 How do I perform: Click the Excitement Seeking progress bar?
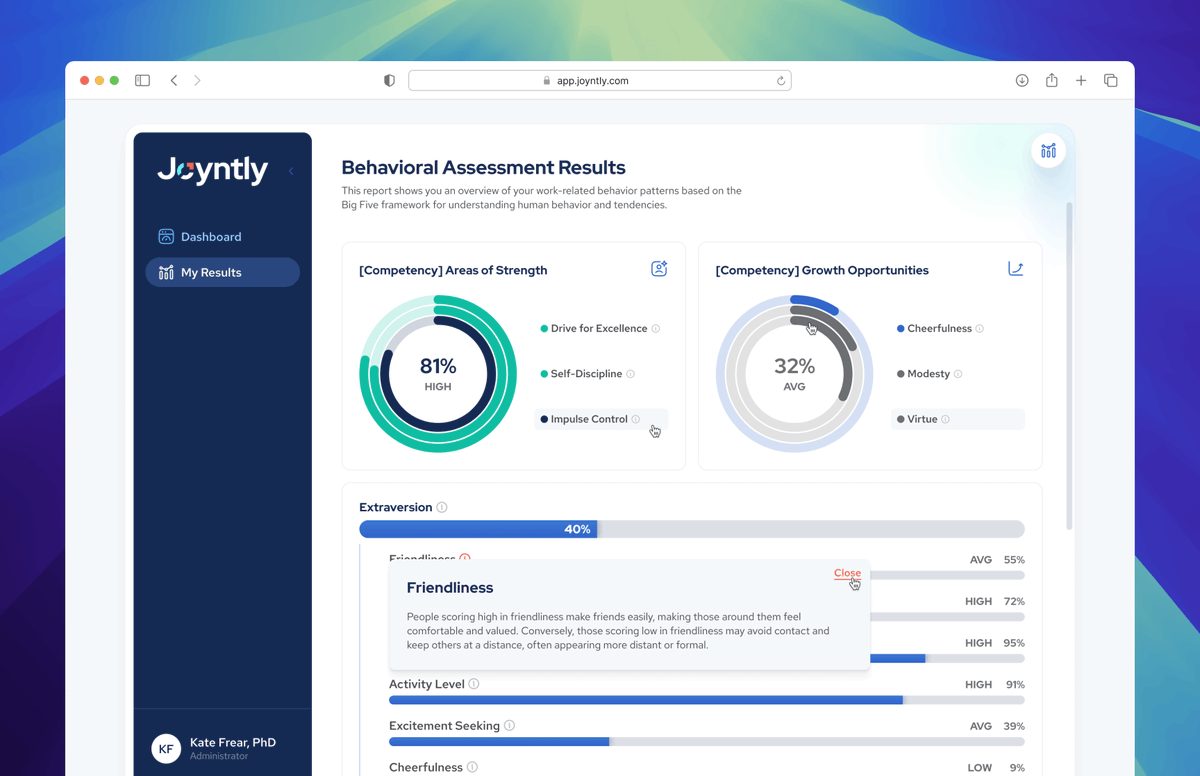pyautogui.click(x=707, y=742)
